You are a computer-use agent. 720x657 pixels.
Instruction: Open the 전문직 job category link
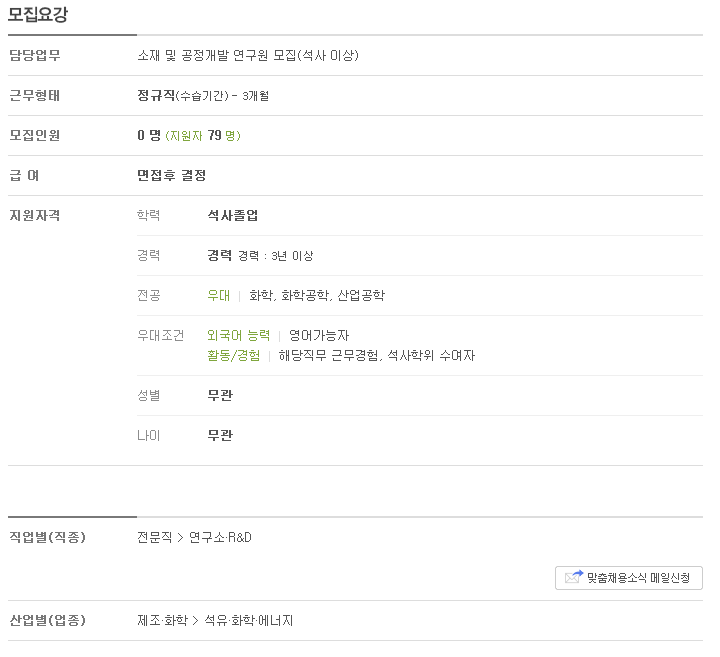(154, 538)
